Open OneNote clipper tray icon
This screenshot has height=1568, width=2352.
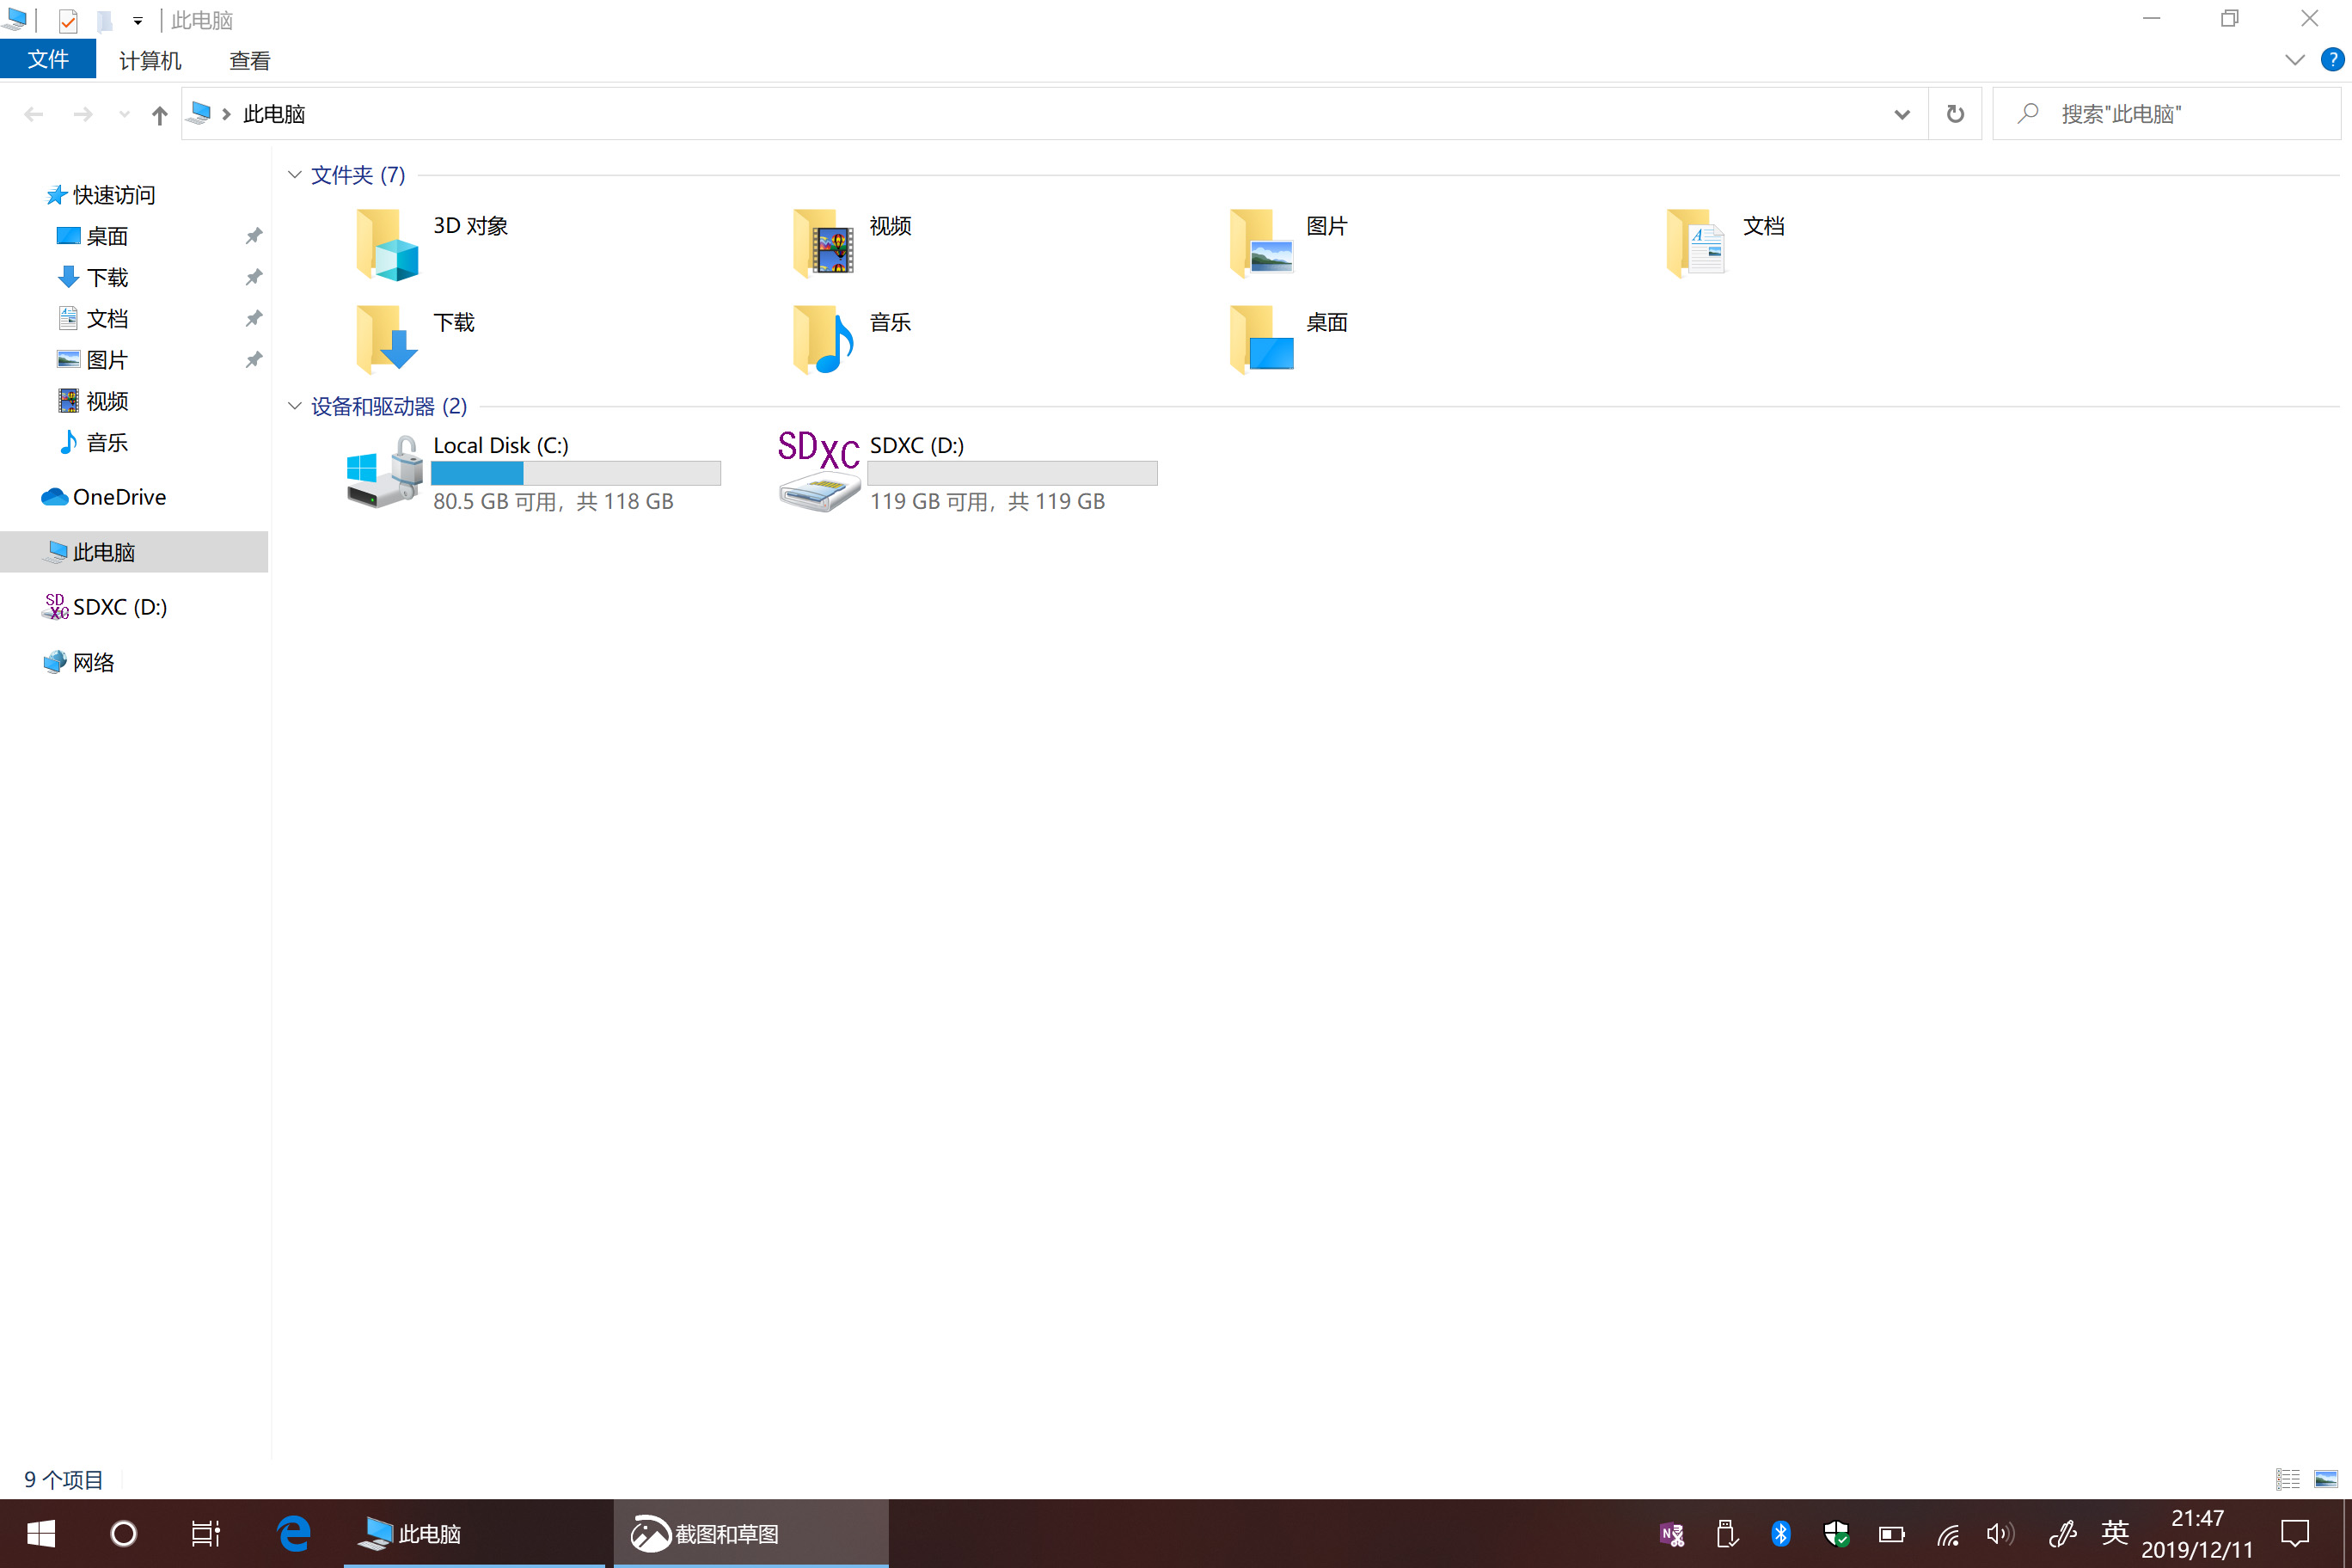pos(1672,1534)
